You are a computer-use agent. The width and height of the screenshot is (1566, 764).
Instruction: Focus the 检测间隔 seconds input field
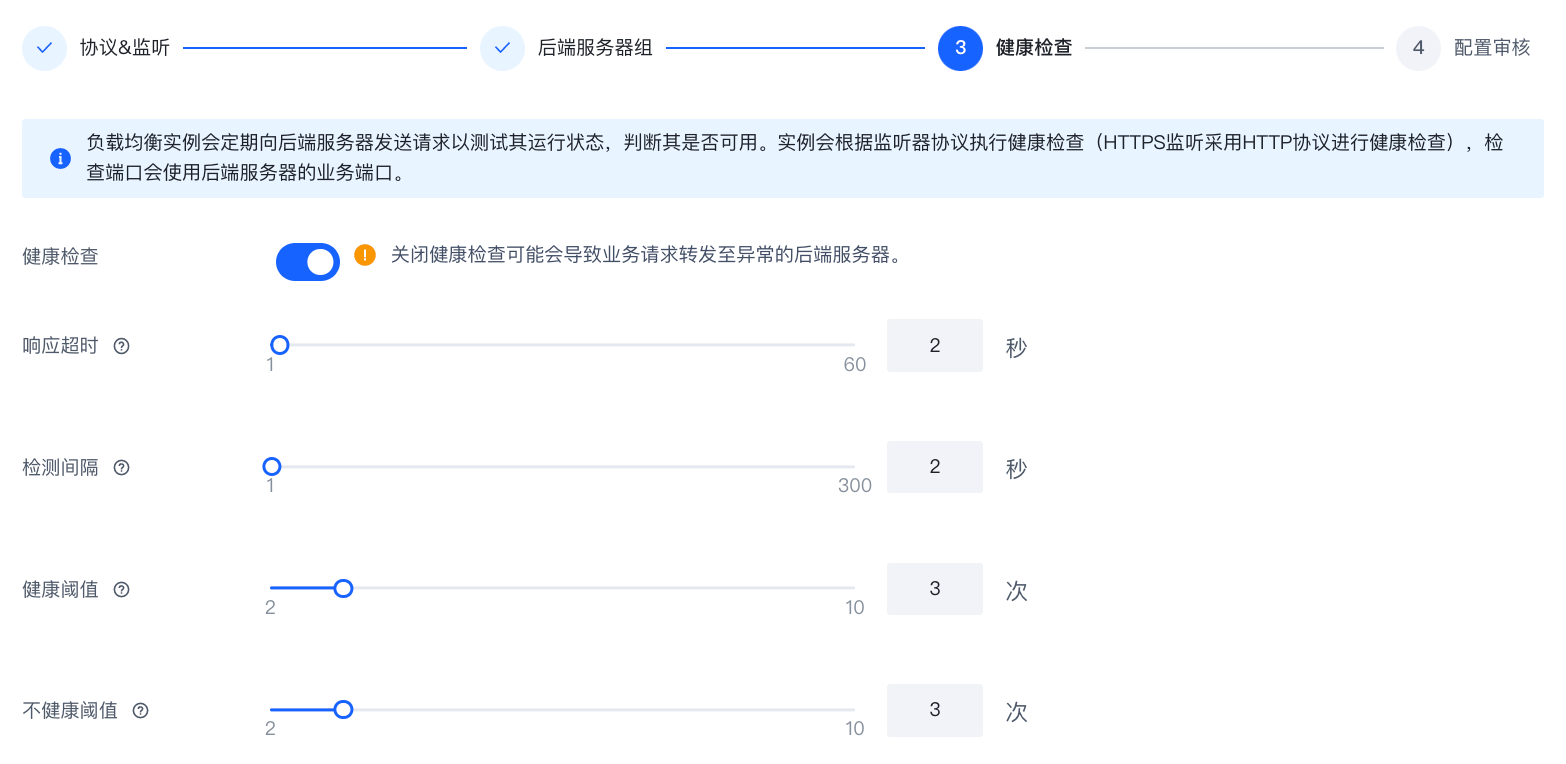click(935, 467)
